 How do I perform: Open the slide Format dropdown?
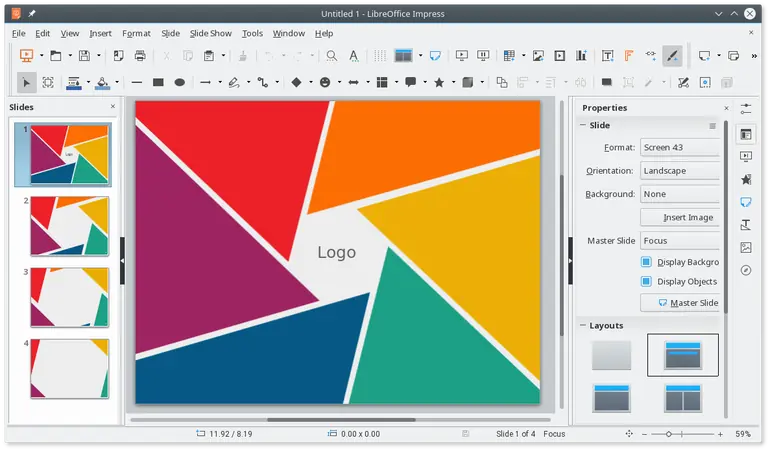click(x=679, y=148)
